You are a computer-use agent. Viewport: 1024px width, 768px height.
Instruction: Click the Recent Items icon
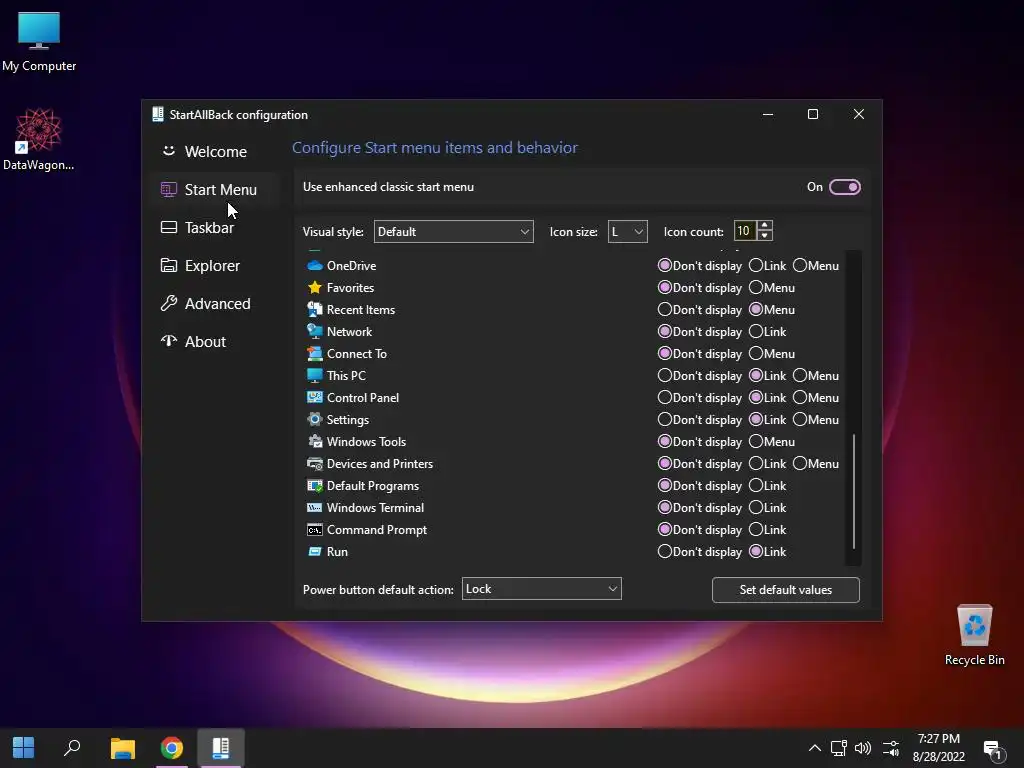pos(315,310)
